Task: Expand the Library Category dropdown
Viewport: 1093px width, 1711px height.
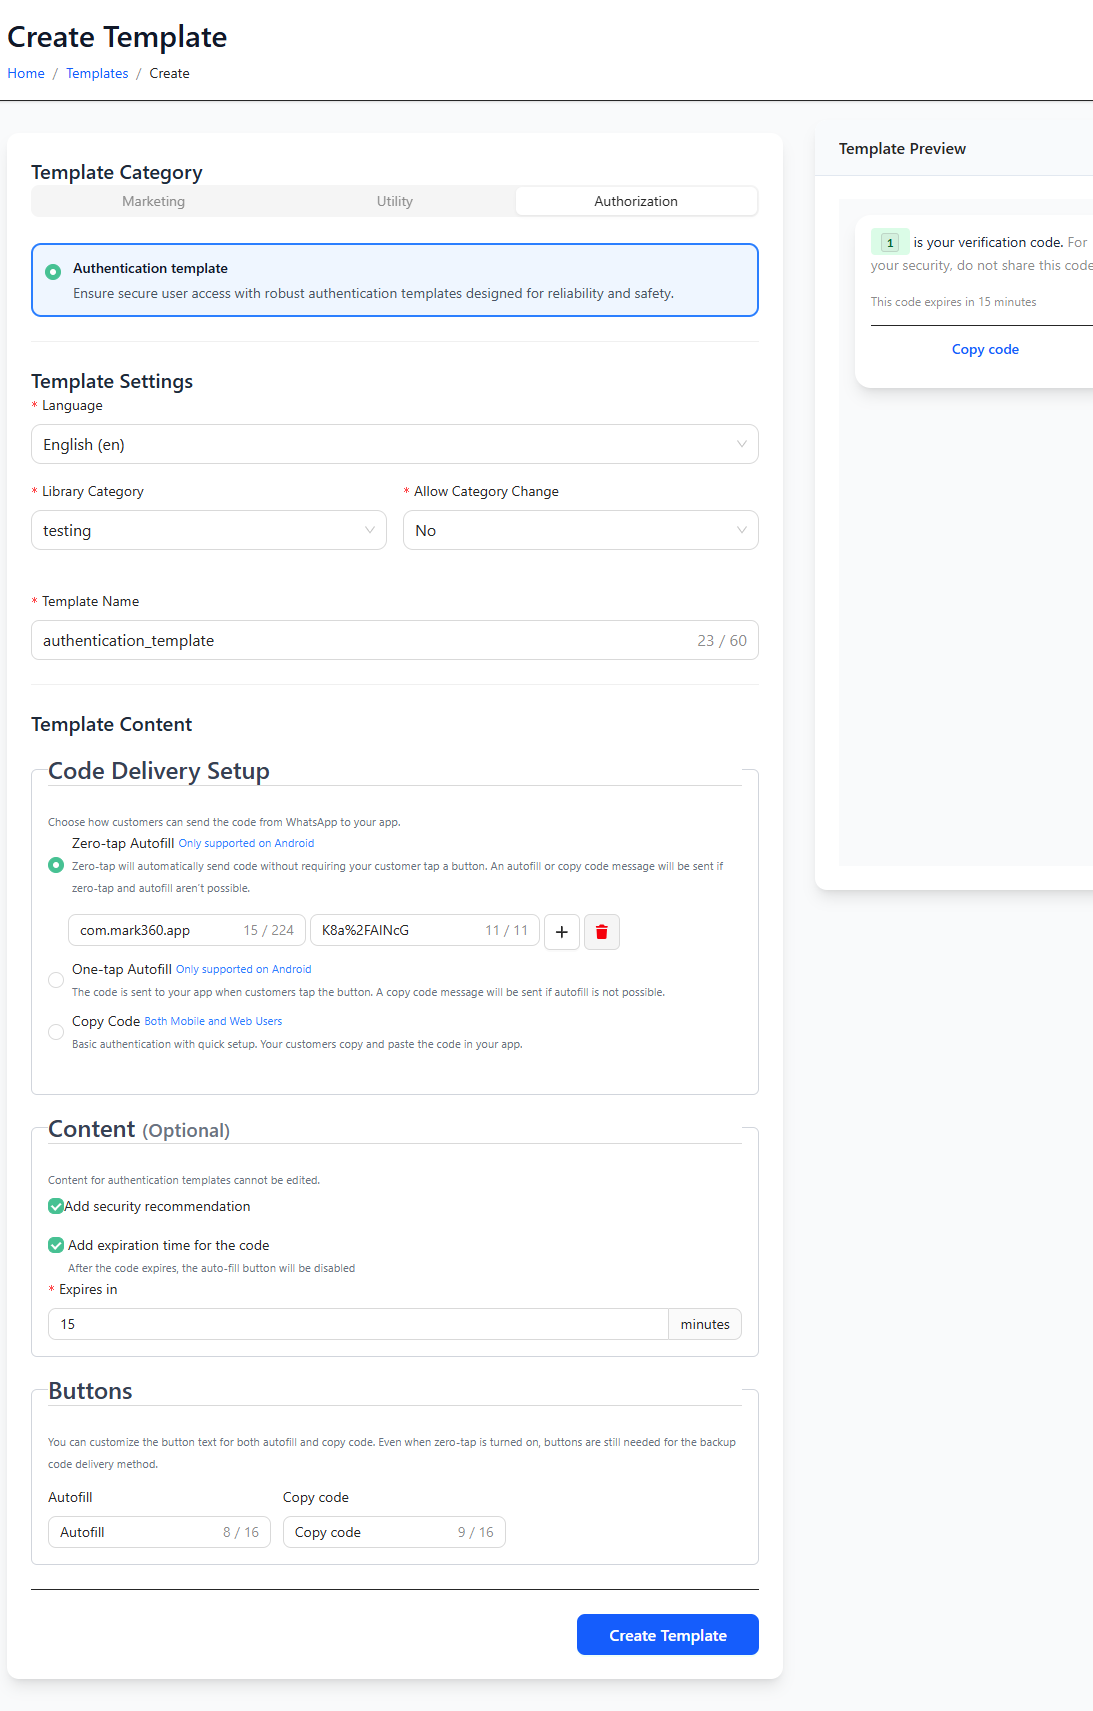Action: [208, 530]
